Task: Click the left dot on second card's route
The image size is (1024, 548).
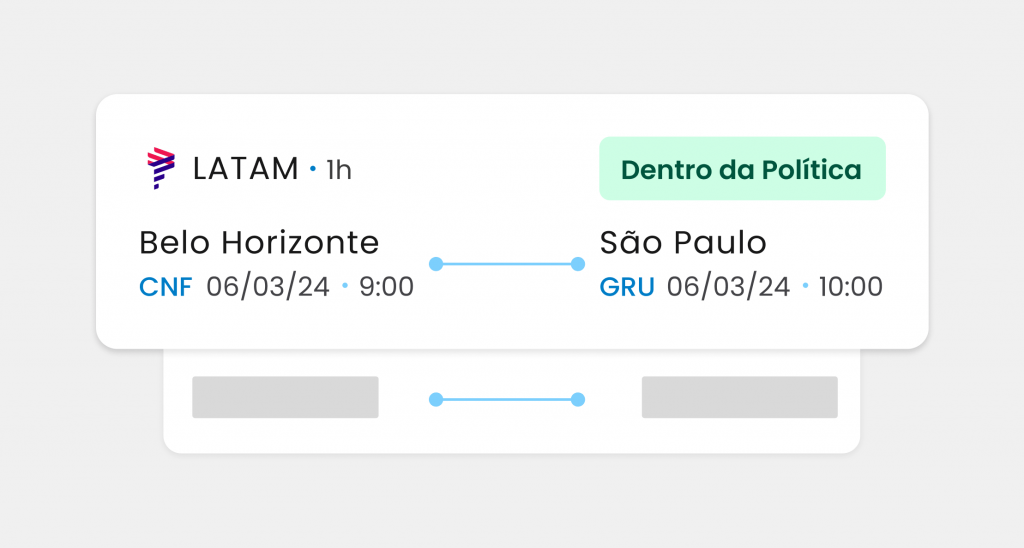Action: tap(436, 400)
